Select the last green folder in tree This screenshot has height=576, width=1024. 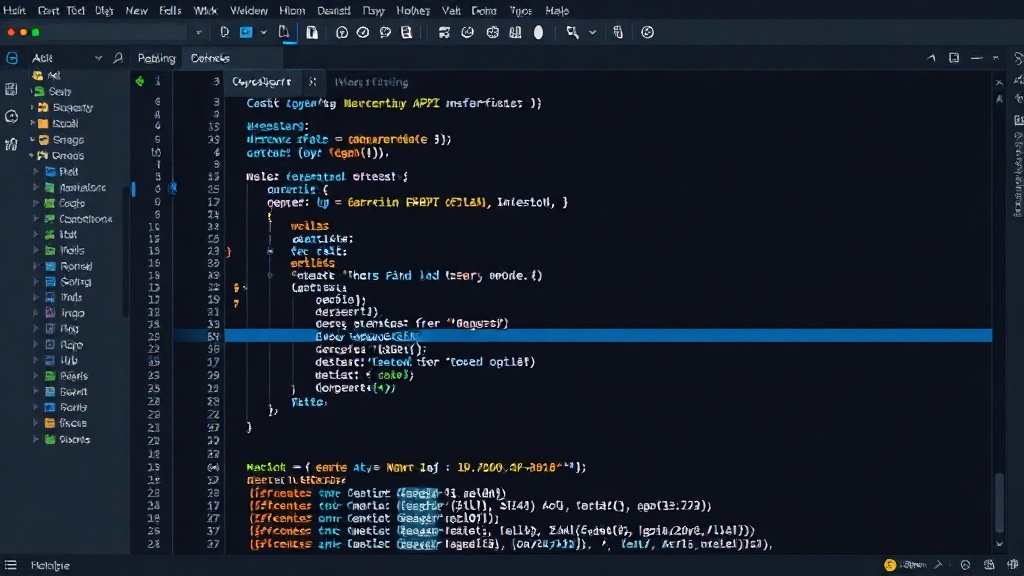click(x=67, y=440)
